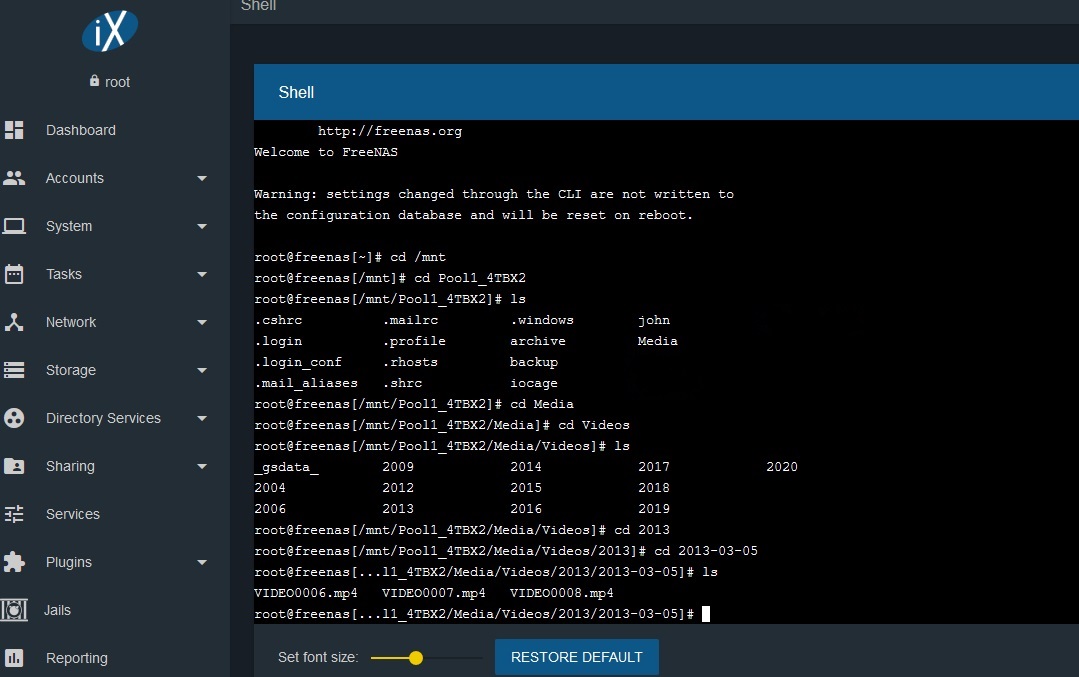The height and width of the screenshot is (677, 1079).
Task: Click the Set font size label
Action: [318, 657]
